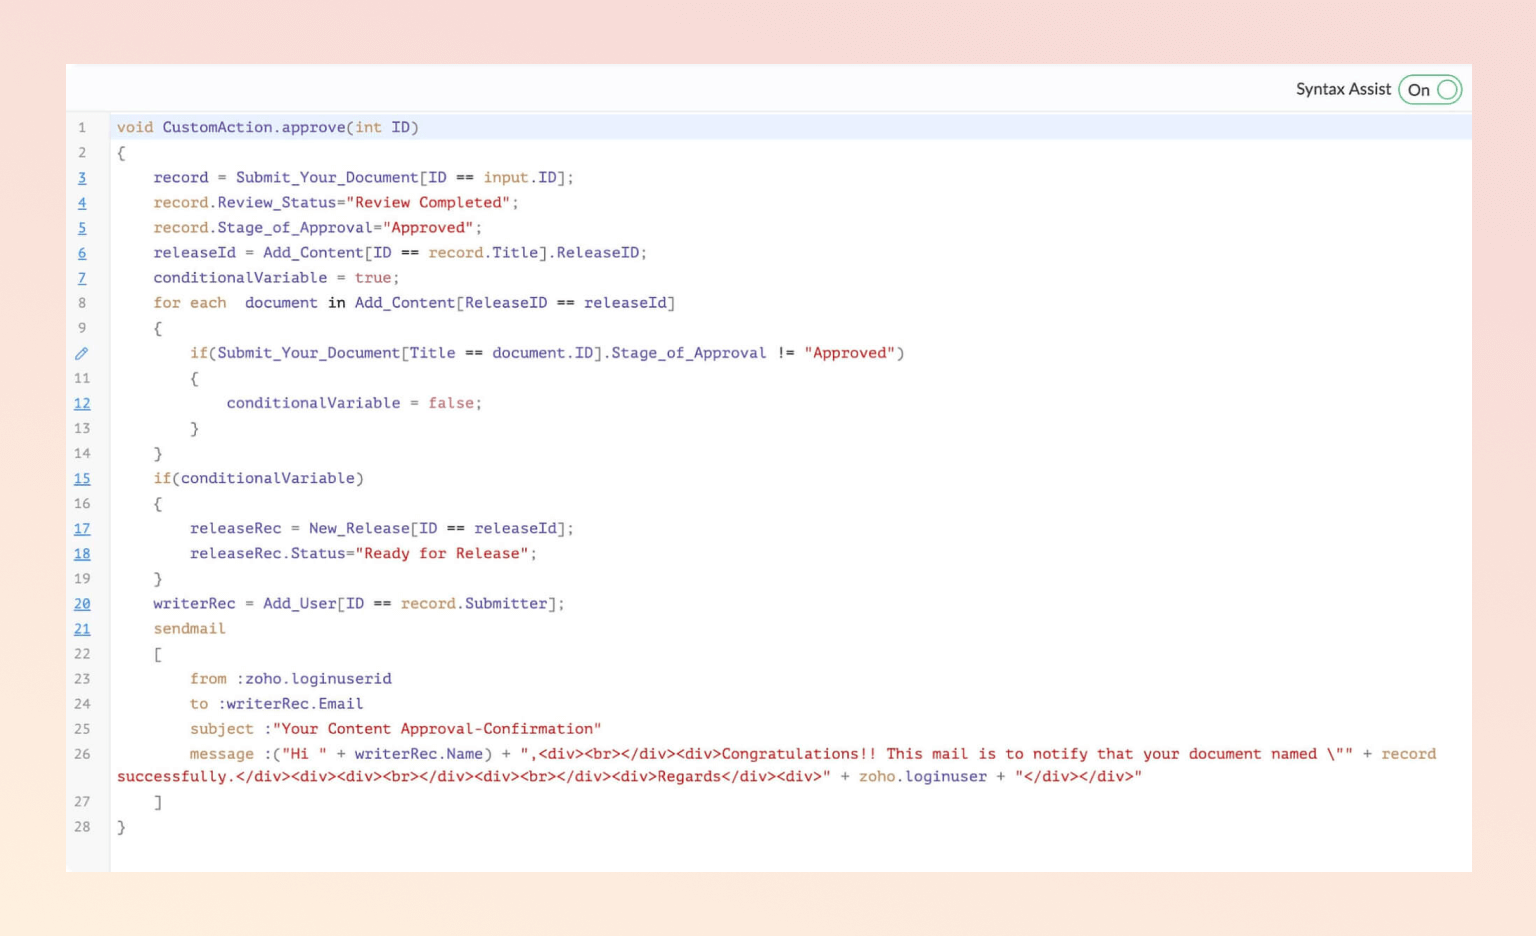Select line number 15 in gutter

click(82, 479)
